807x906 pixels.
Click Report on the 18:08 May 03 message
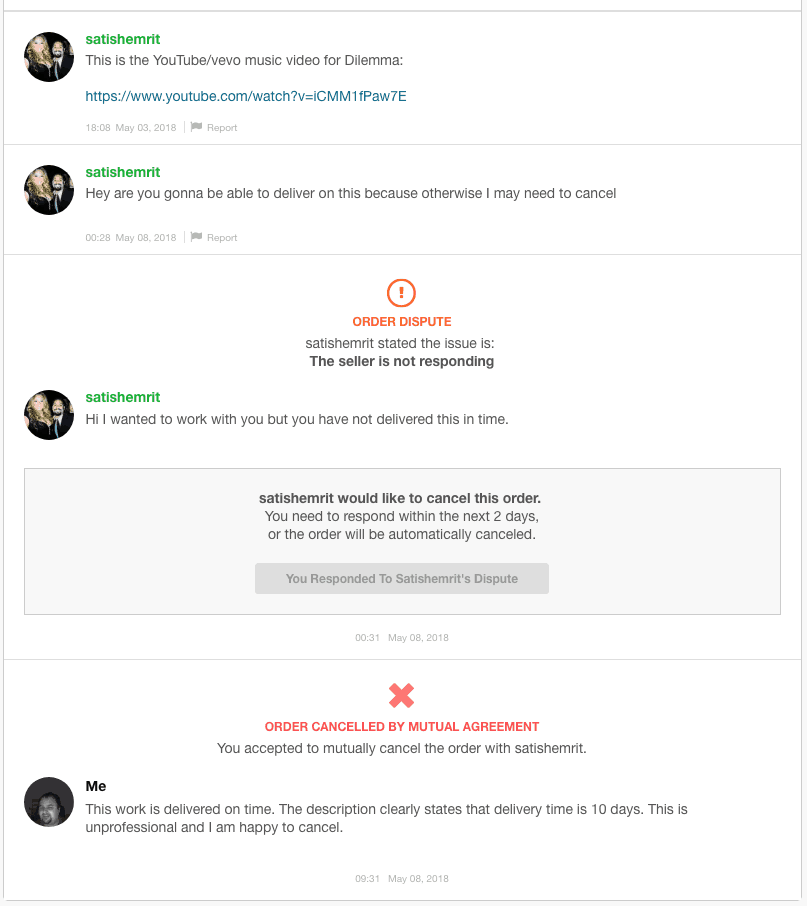tap(222, 128)
